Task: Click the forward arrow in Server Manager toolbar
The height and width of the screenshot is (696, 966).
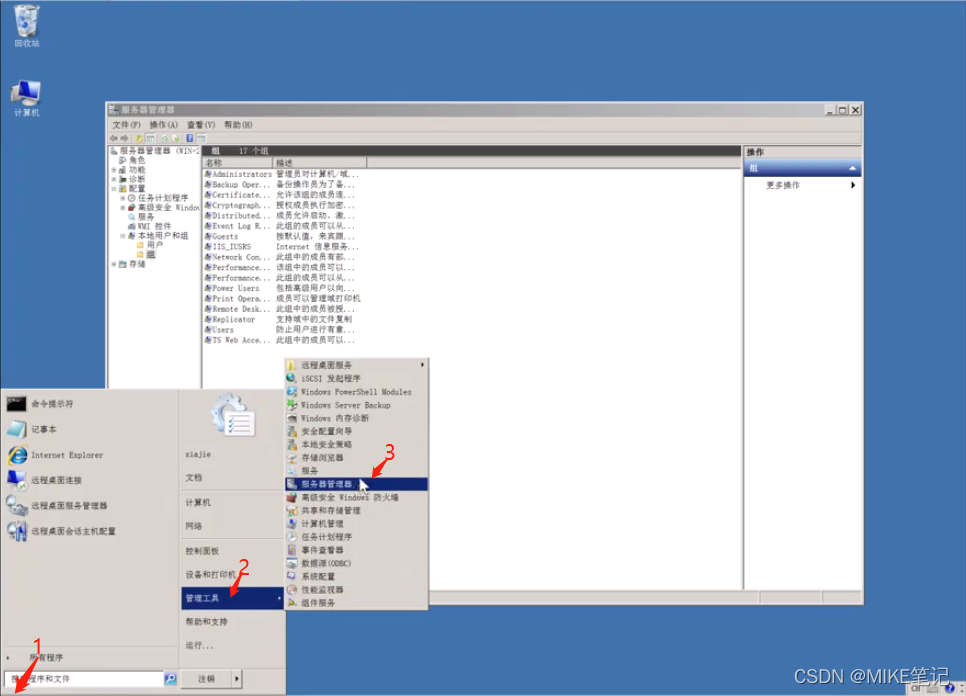Action: 125,139
